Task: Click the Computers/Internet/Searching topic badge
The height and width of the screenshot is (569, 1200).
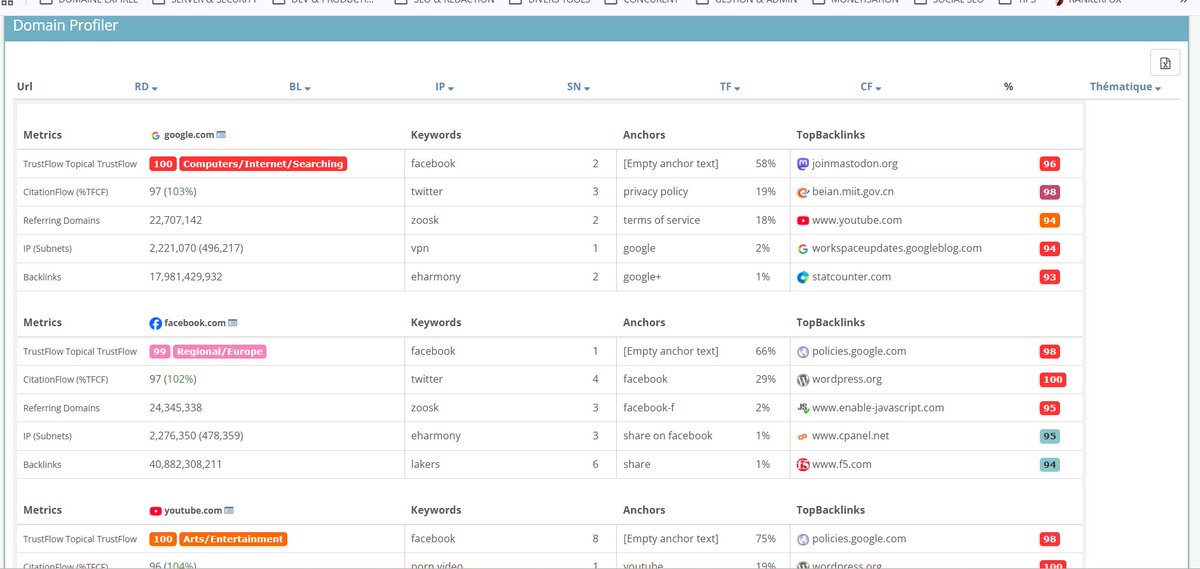Action: click(263, 164)
